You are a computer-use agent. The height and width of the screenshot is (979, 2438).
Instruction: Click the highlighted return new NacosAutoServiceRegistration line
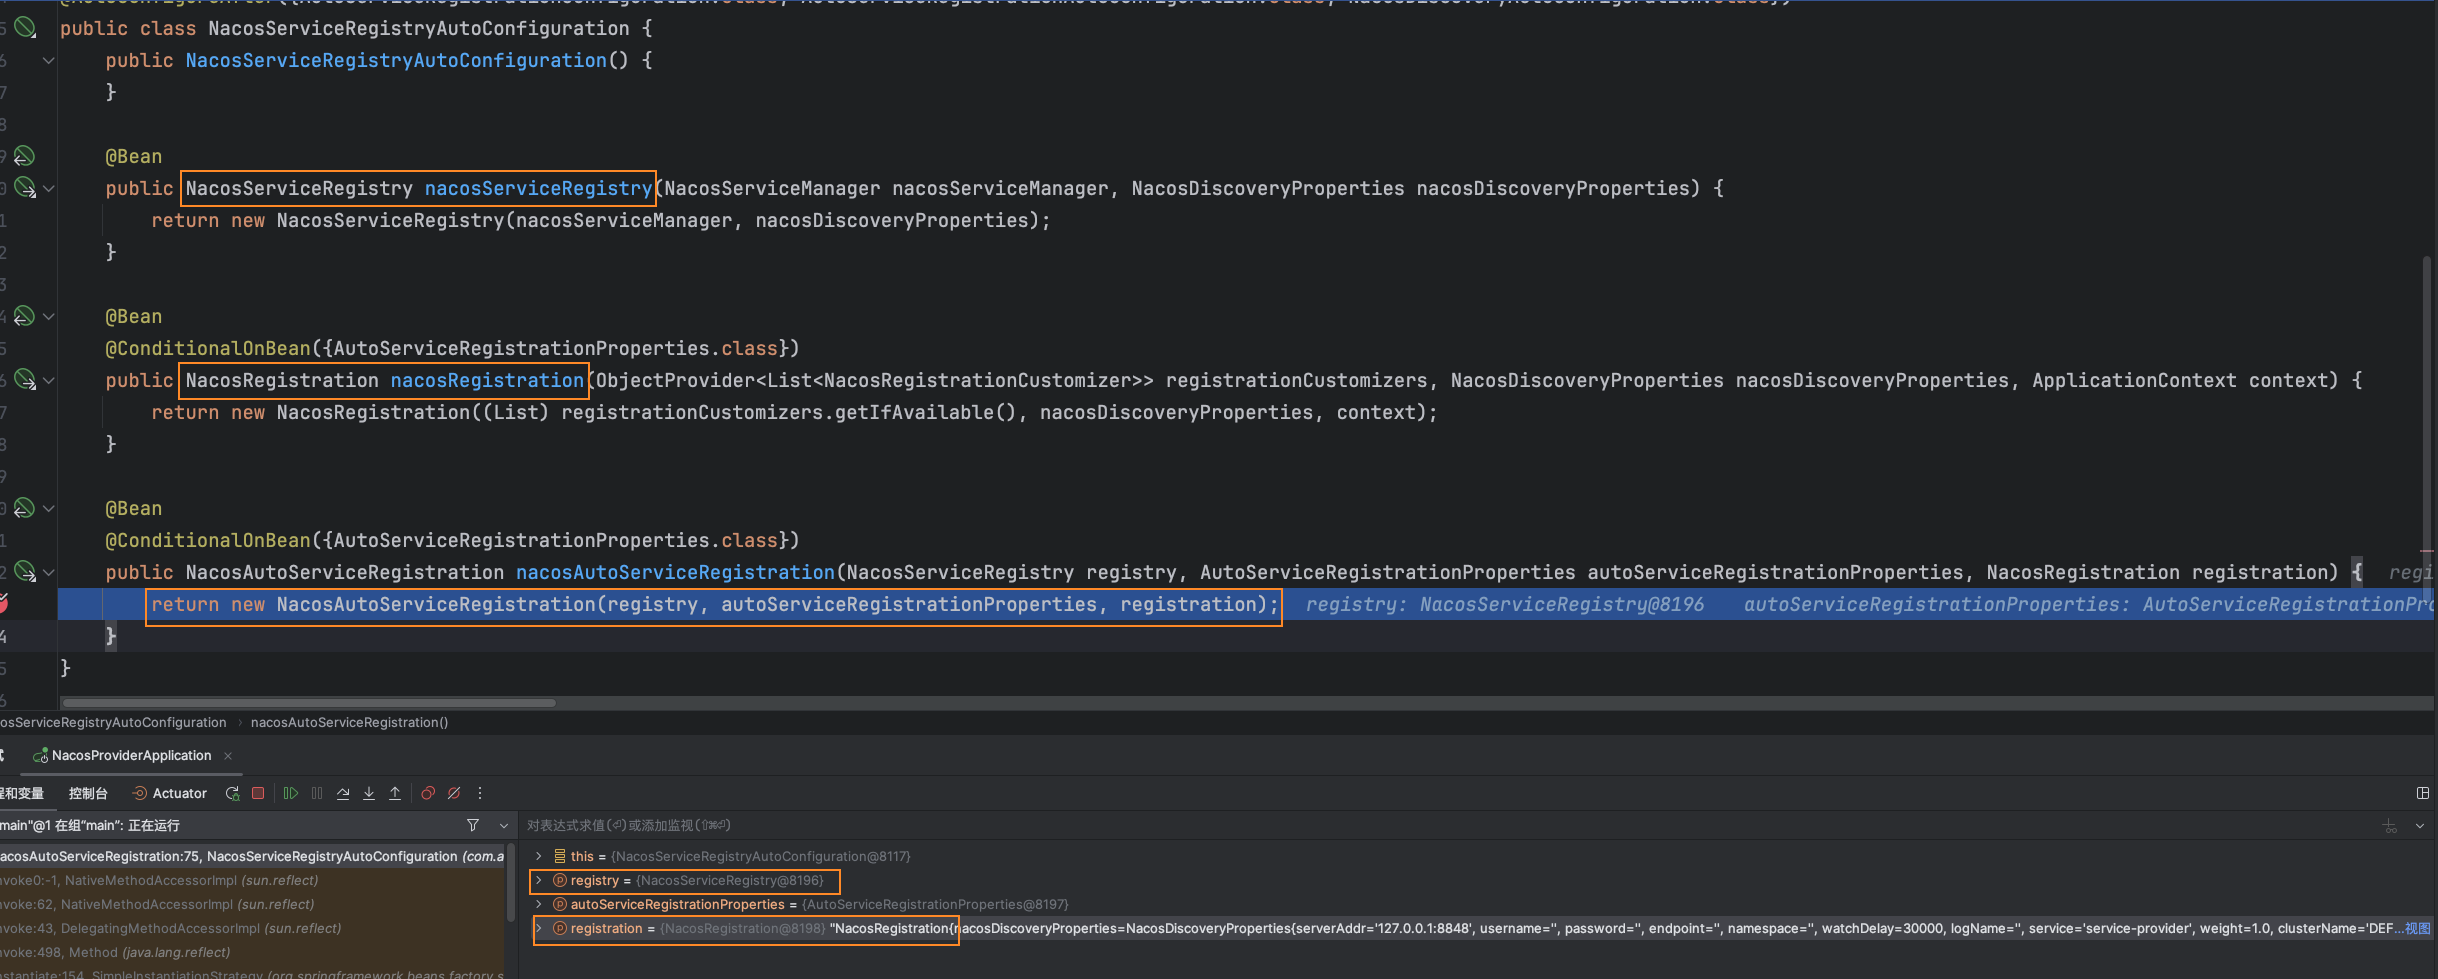(714, 604)
